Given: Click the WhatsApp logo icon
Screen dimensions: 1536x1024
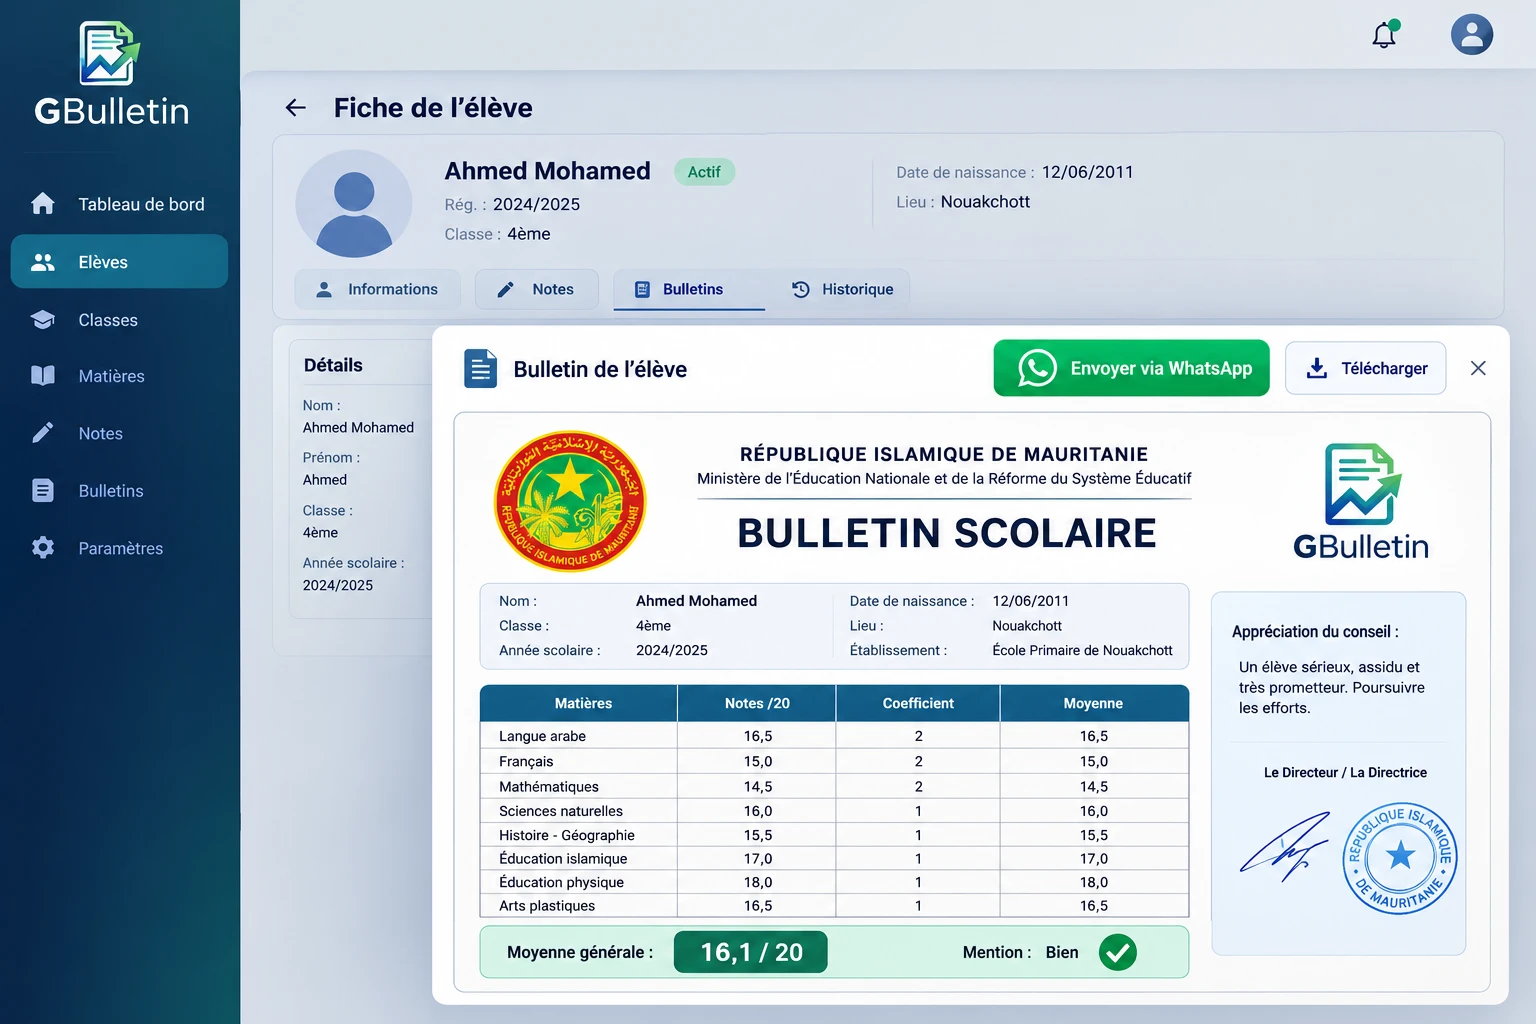Looking at the screenshot, I should [x=1037, y=368].
